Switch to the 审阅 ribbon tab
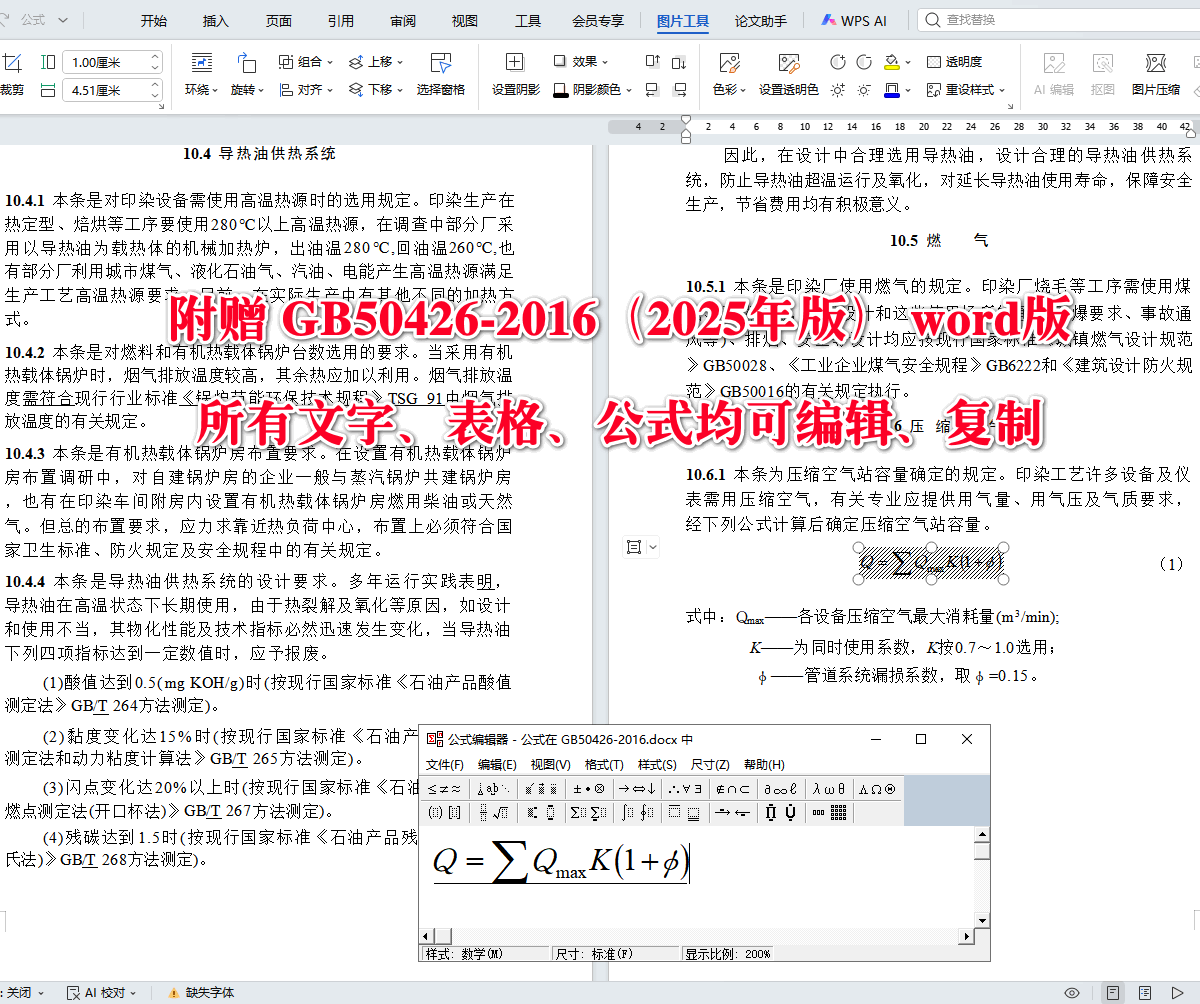This screenshot has height=1004, width=1200. pyautogui.click(x=403, y=20)
